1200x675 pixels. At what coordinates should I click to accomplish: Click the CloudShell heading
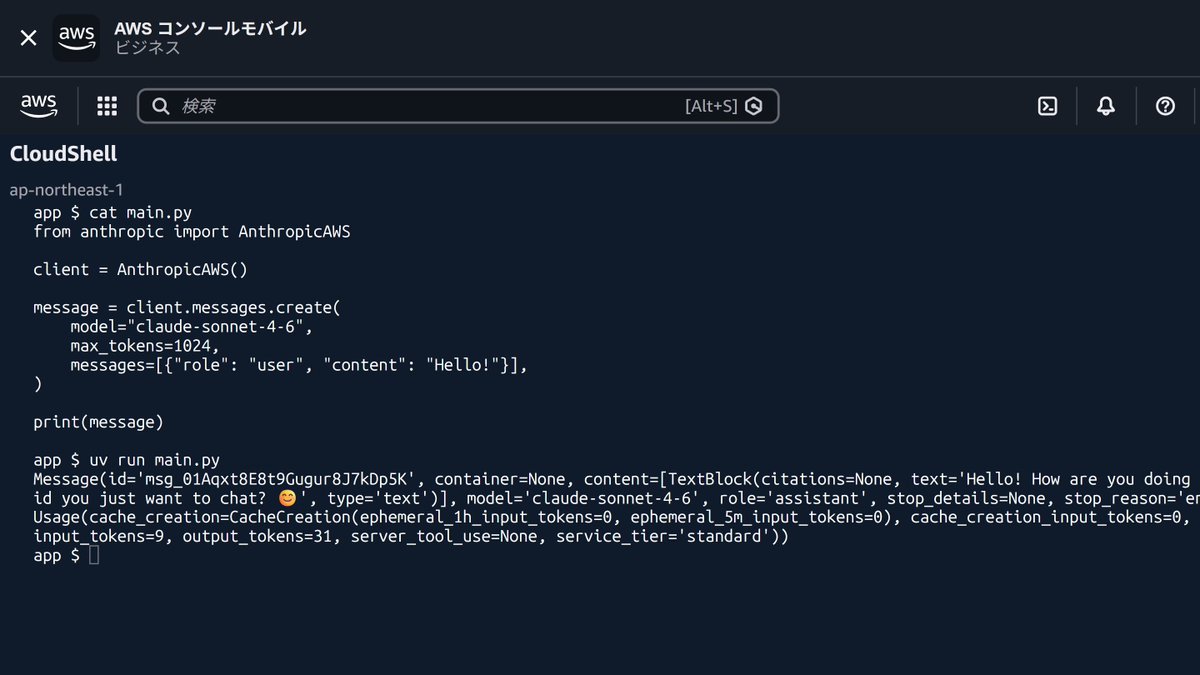point(63,154)
